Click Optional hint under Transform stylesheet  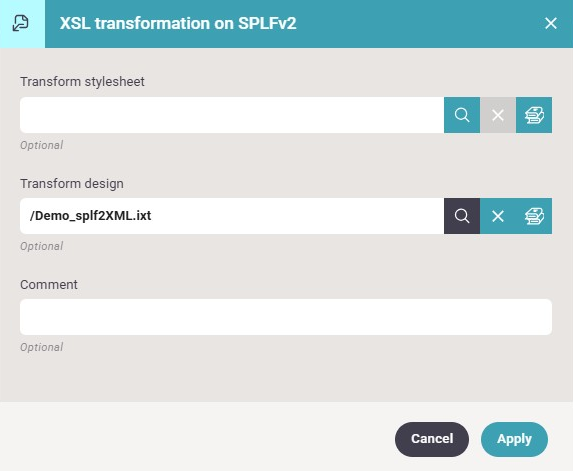(x=42, y=145)
